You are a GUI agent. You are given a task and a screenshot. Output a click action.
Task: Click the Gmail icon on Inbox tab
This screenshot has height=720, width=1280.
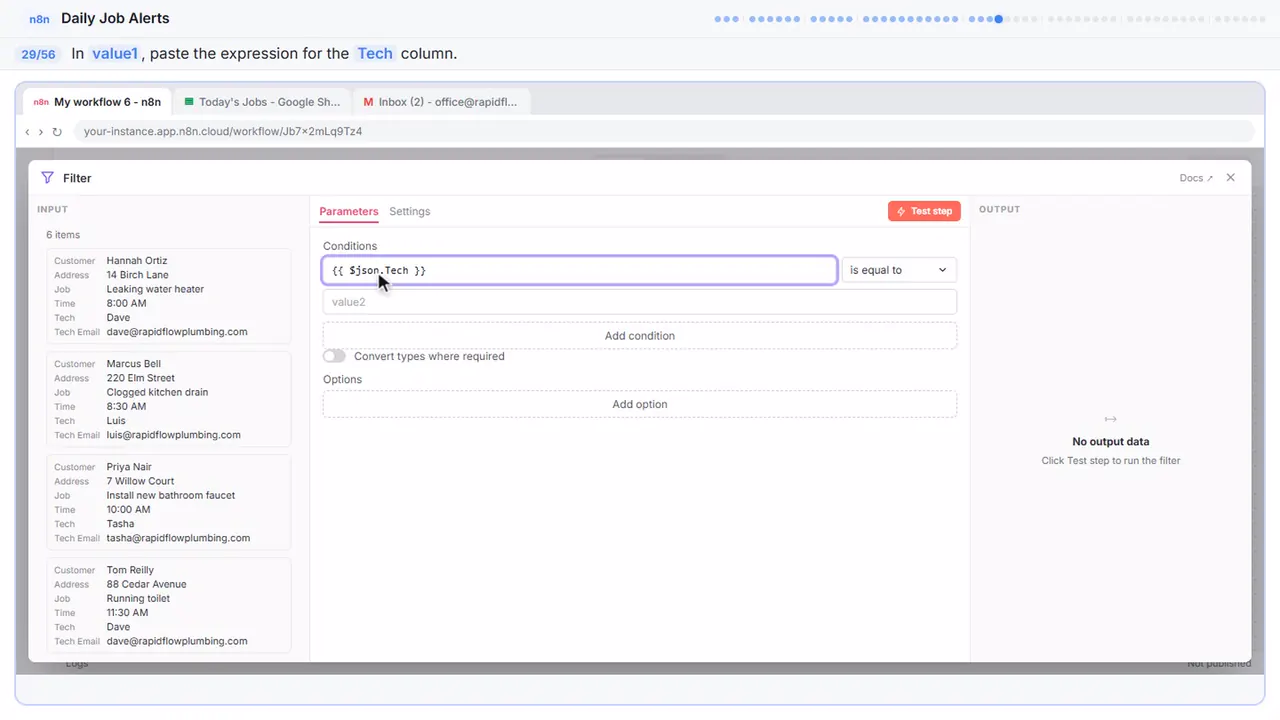[x=369, y=102]
